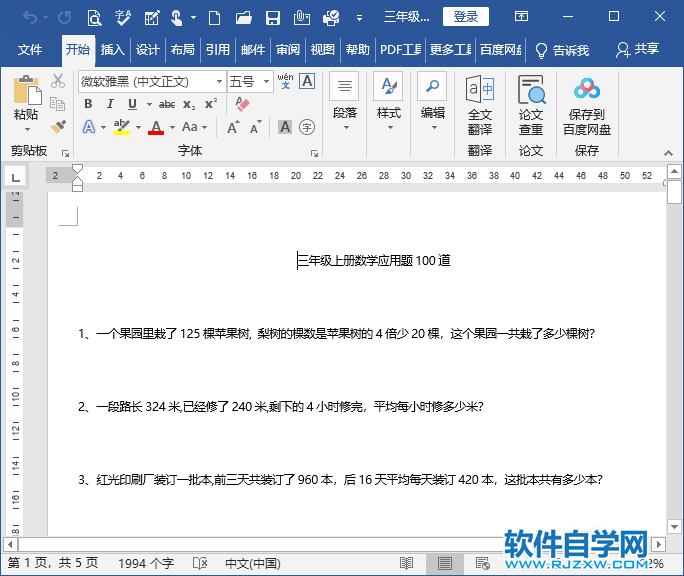Switch to the Design 设计 tab
The width and height of the screenshot is (684, 576).
pyautogui.click(x=147, y=50)
